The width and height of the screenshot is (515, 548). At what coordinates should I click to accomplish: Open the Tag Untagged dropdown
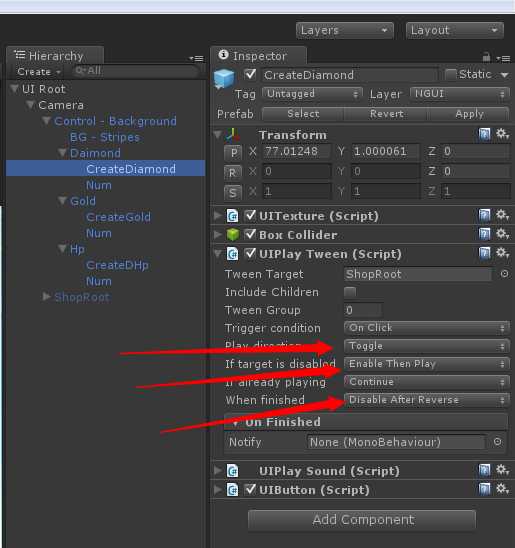[312, 94]
